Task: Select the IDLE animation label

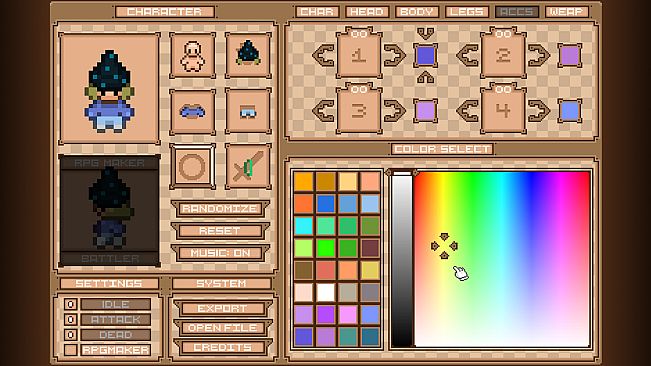Action: click(116, 304)
